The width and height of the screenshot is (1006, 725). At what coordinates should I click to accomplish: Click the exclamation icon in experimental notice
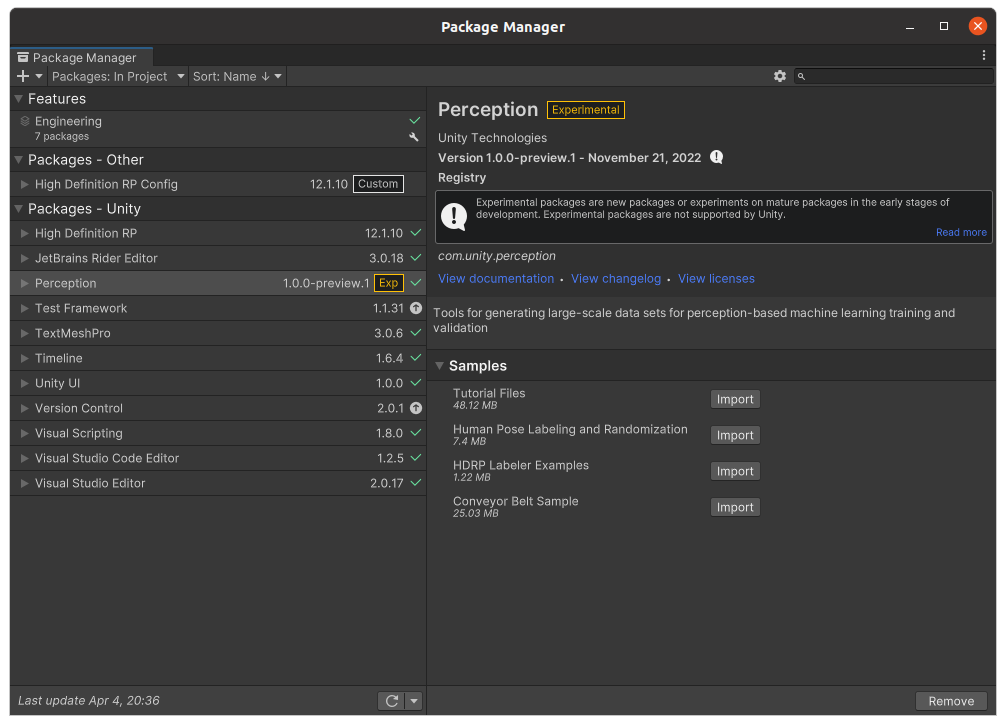coord(454,216)
